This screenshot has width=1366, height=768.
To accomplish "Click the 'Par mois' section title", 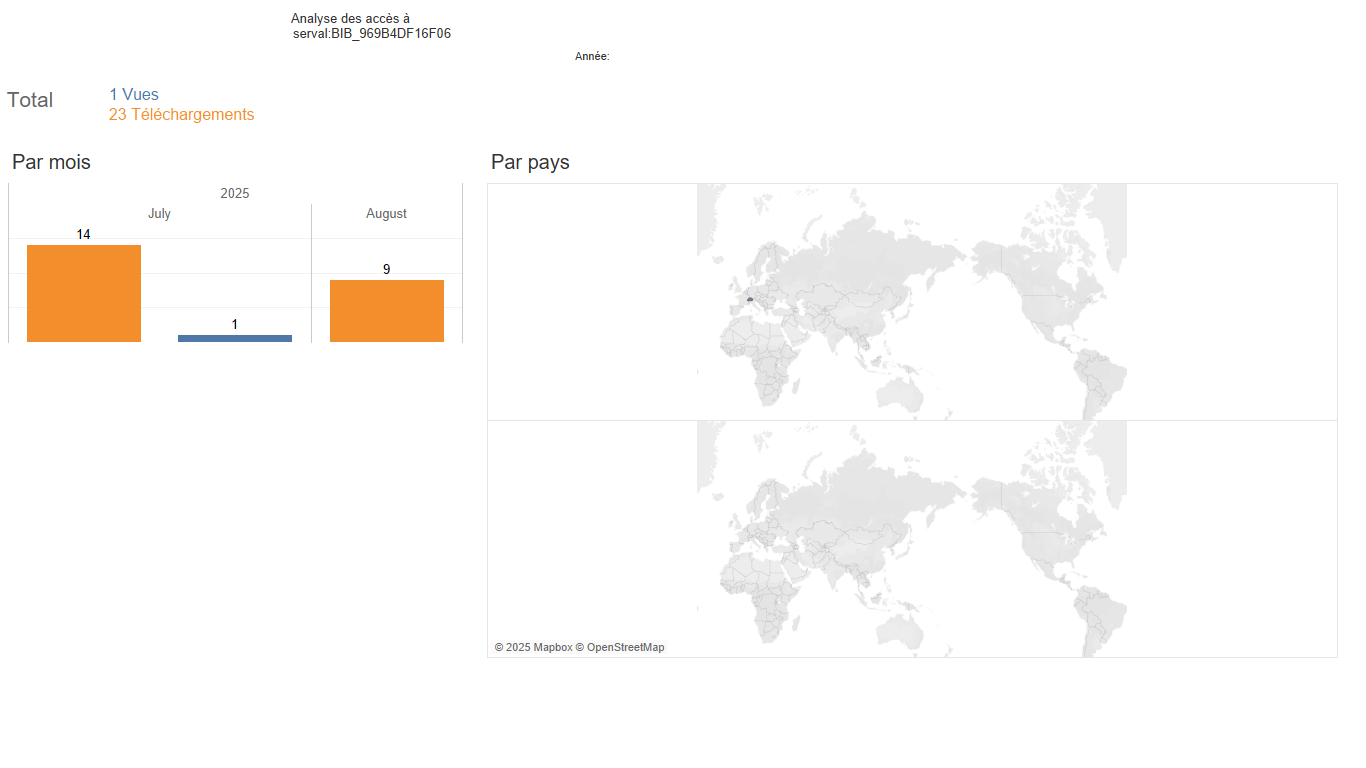I will [51, 162].
